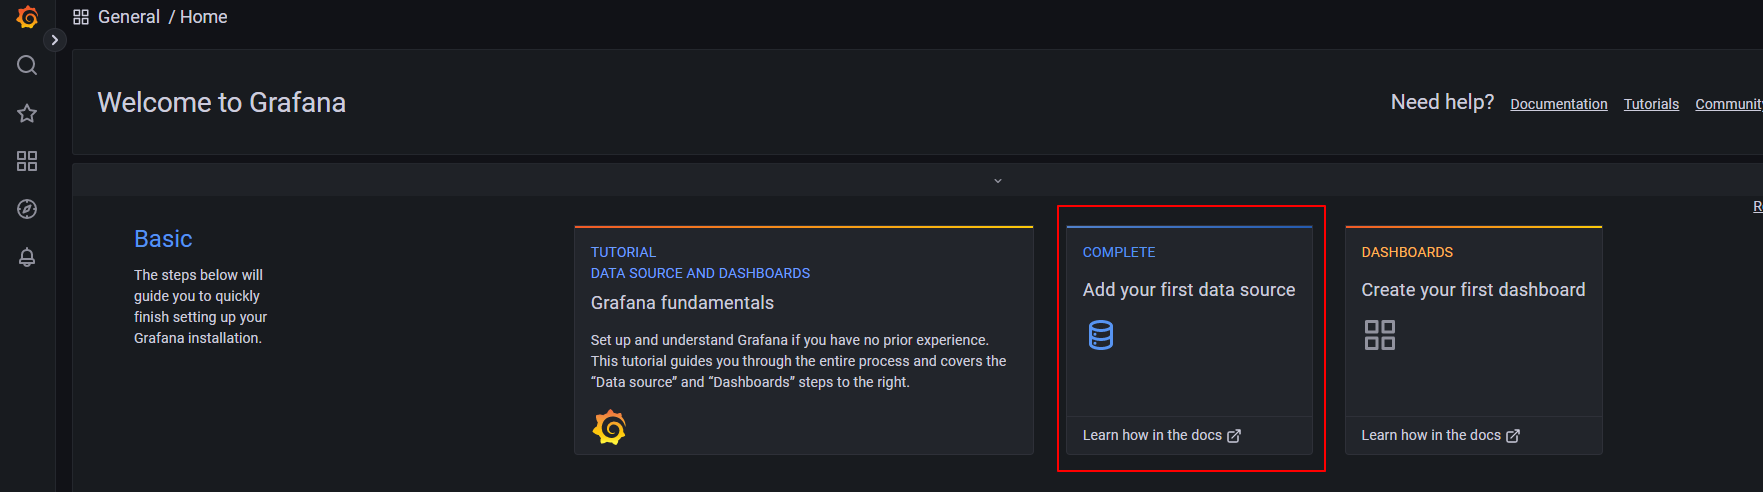The width and height of the screenshot is (1763, 492).
Task: Click the General breadcrumb
Action: pyautogui.click(x=129, y=17)
